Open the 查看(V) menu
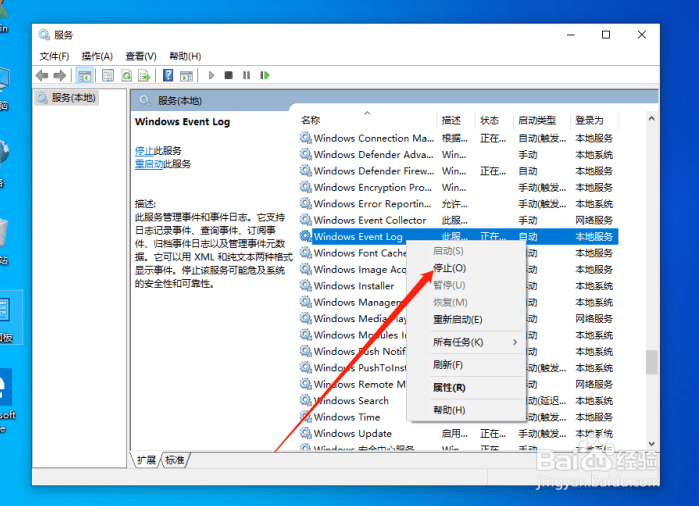Viewport: 699px width, 506px height. point(141,56)
